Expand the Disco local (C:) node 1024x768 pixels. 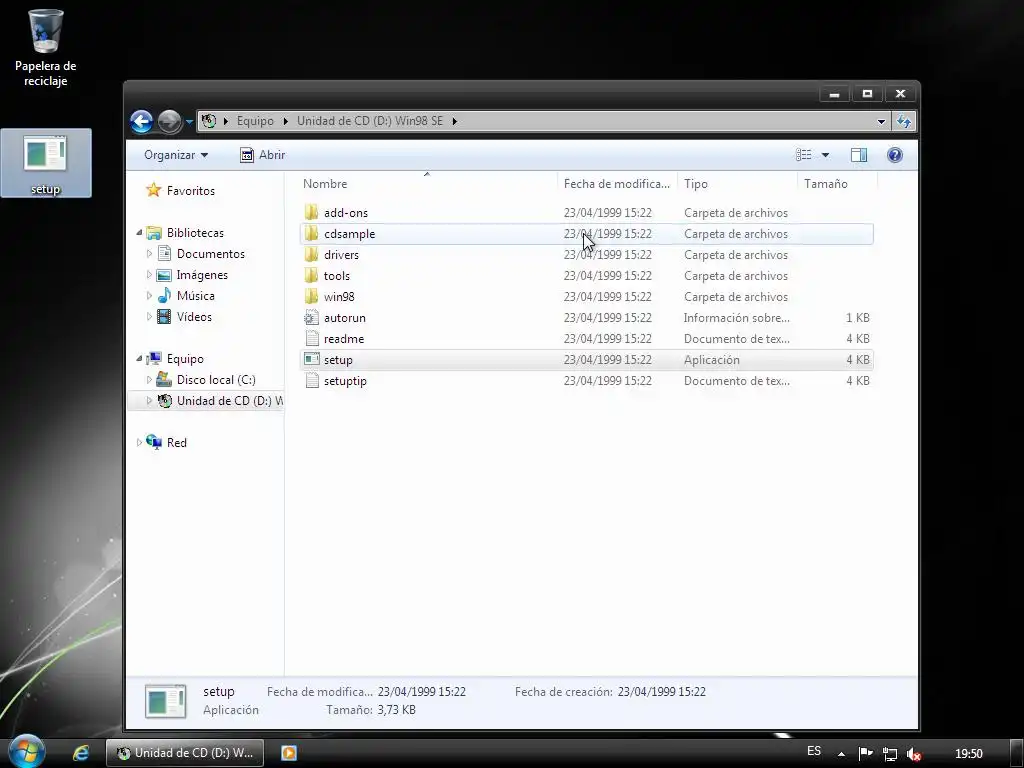tap(149, 379)
